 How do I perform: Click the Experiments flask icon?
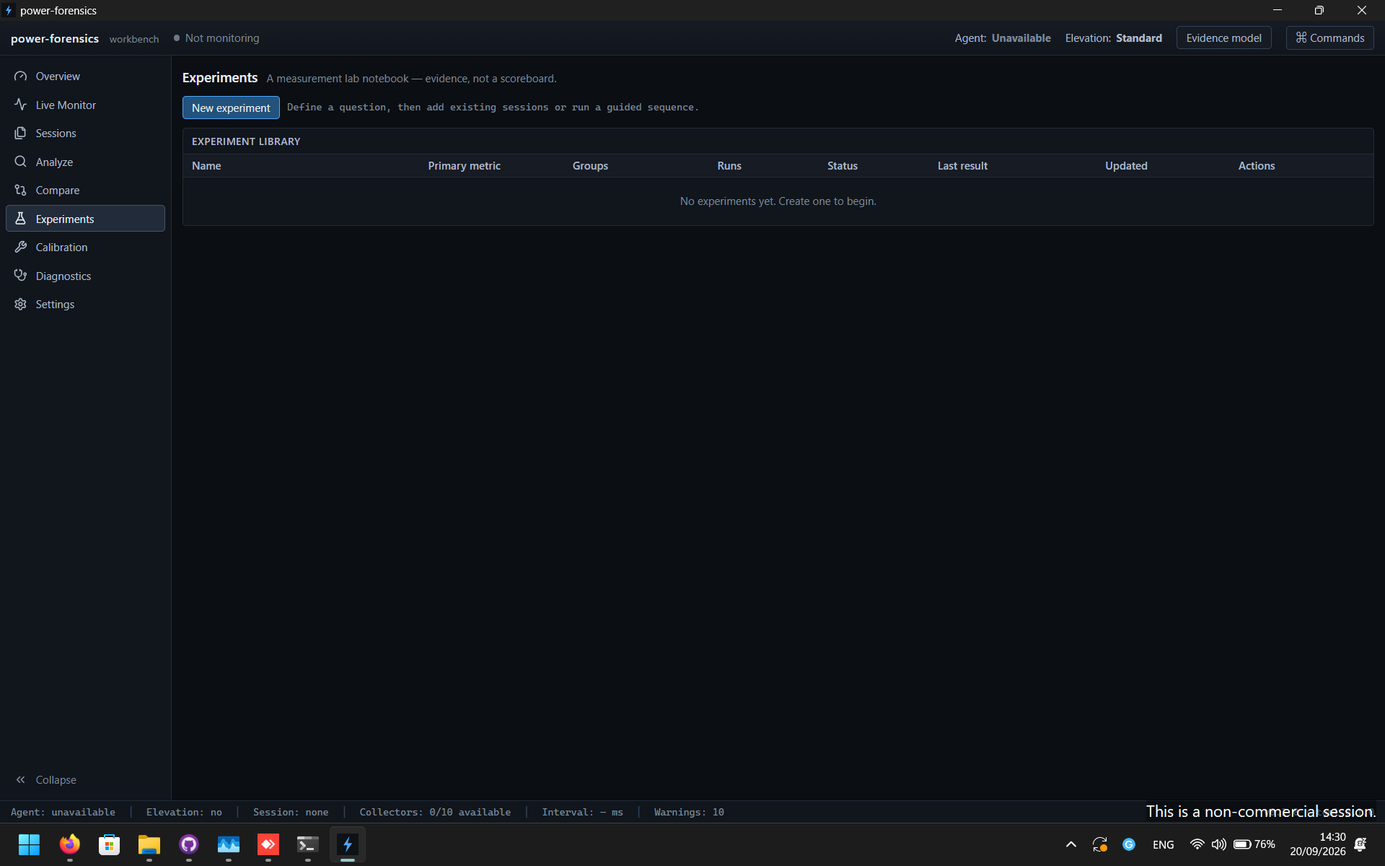(20, 219)
